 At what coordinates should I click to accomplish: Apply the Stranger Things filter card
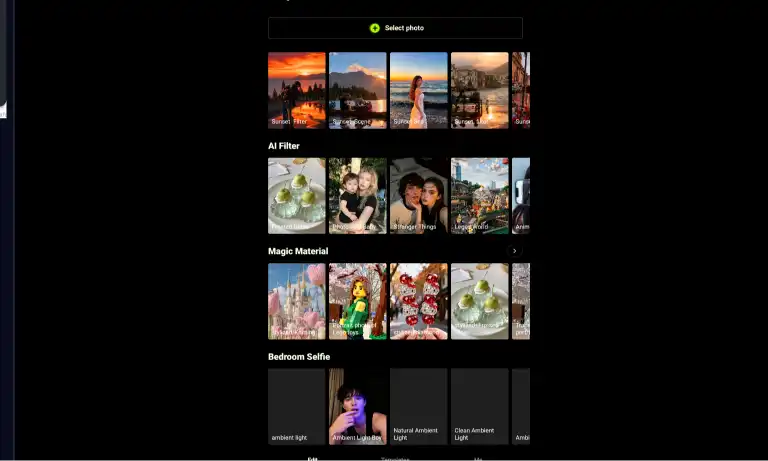coord(419,195)
